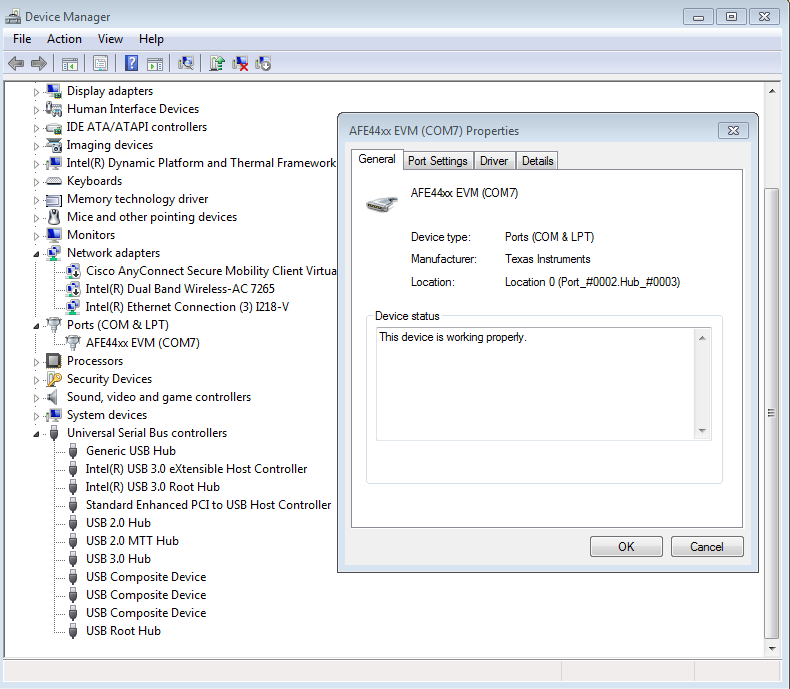Click Show/Hide Console Tree toolbar icon
Viewport: 790px width, 689px height.
click(x=70, y=64)
